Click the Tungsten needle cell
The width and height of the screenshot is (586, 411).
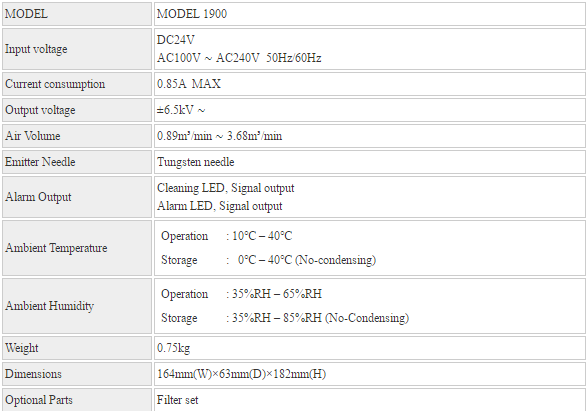point(370,162)
